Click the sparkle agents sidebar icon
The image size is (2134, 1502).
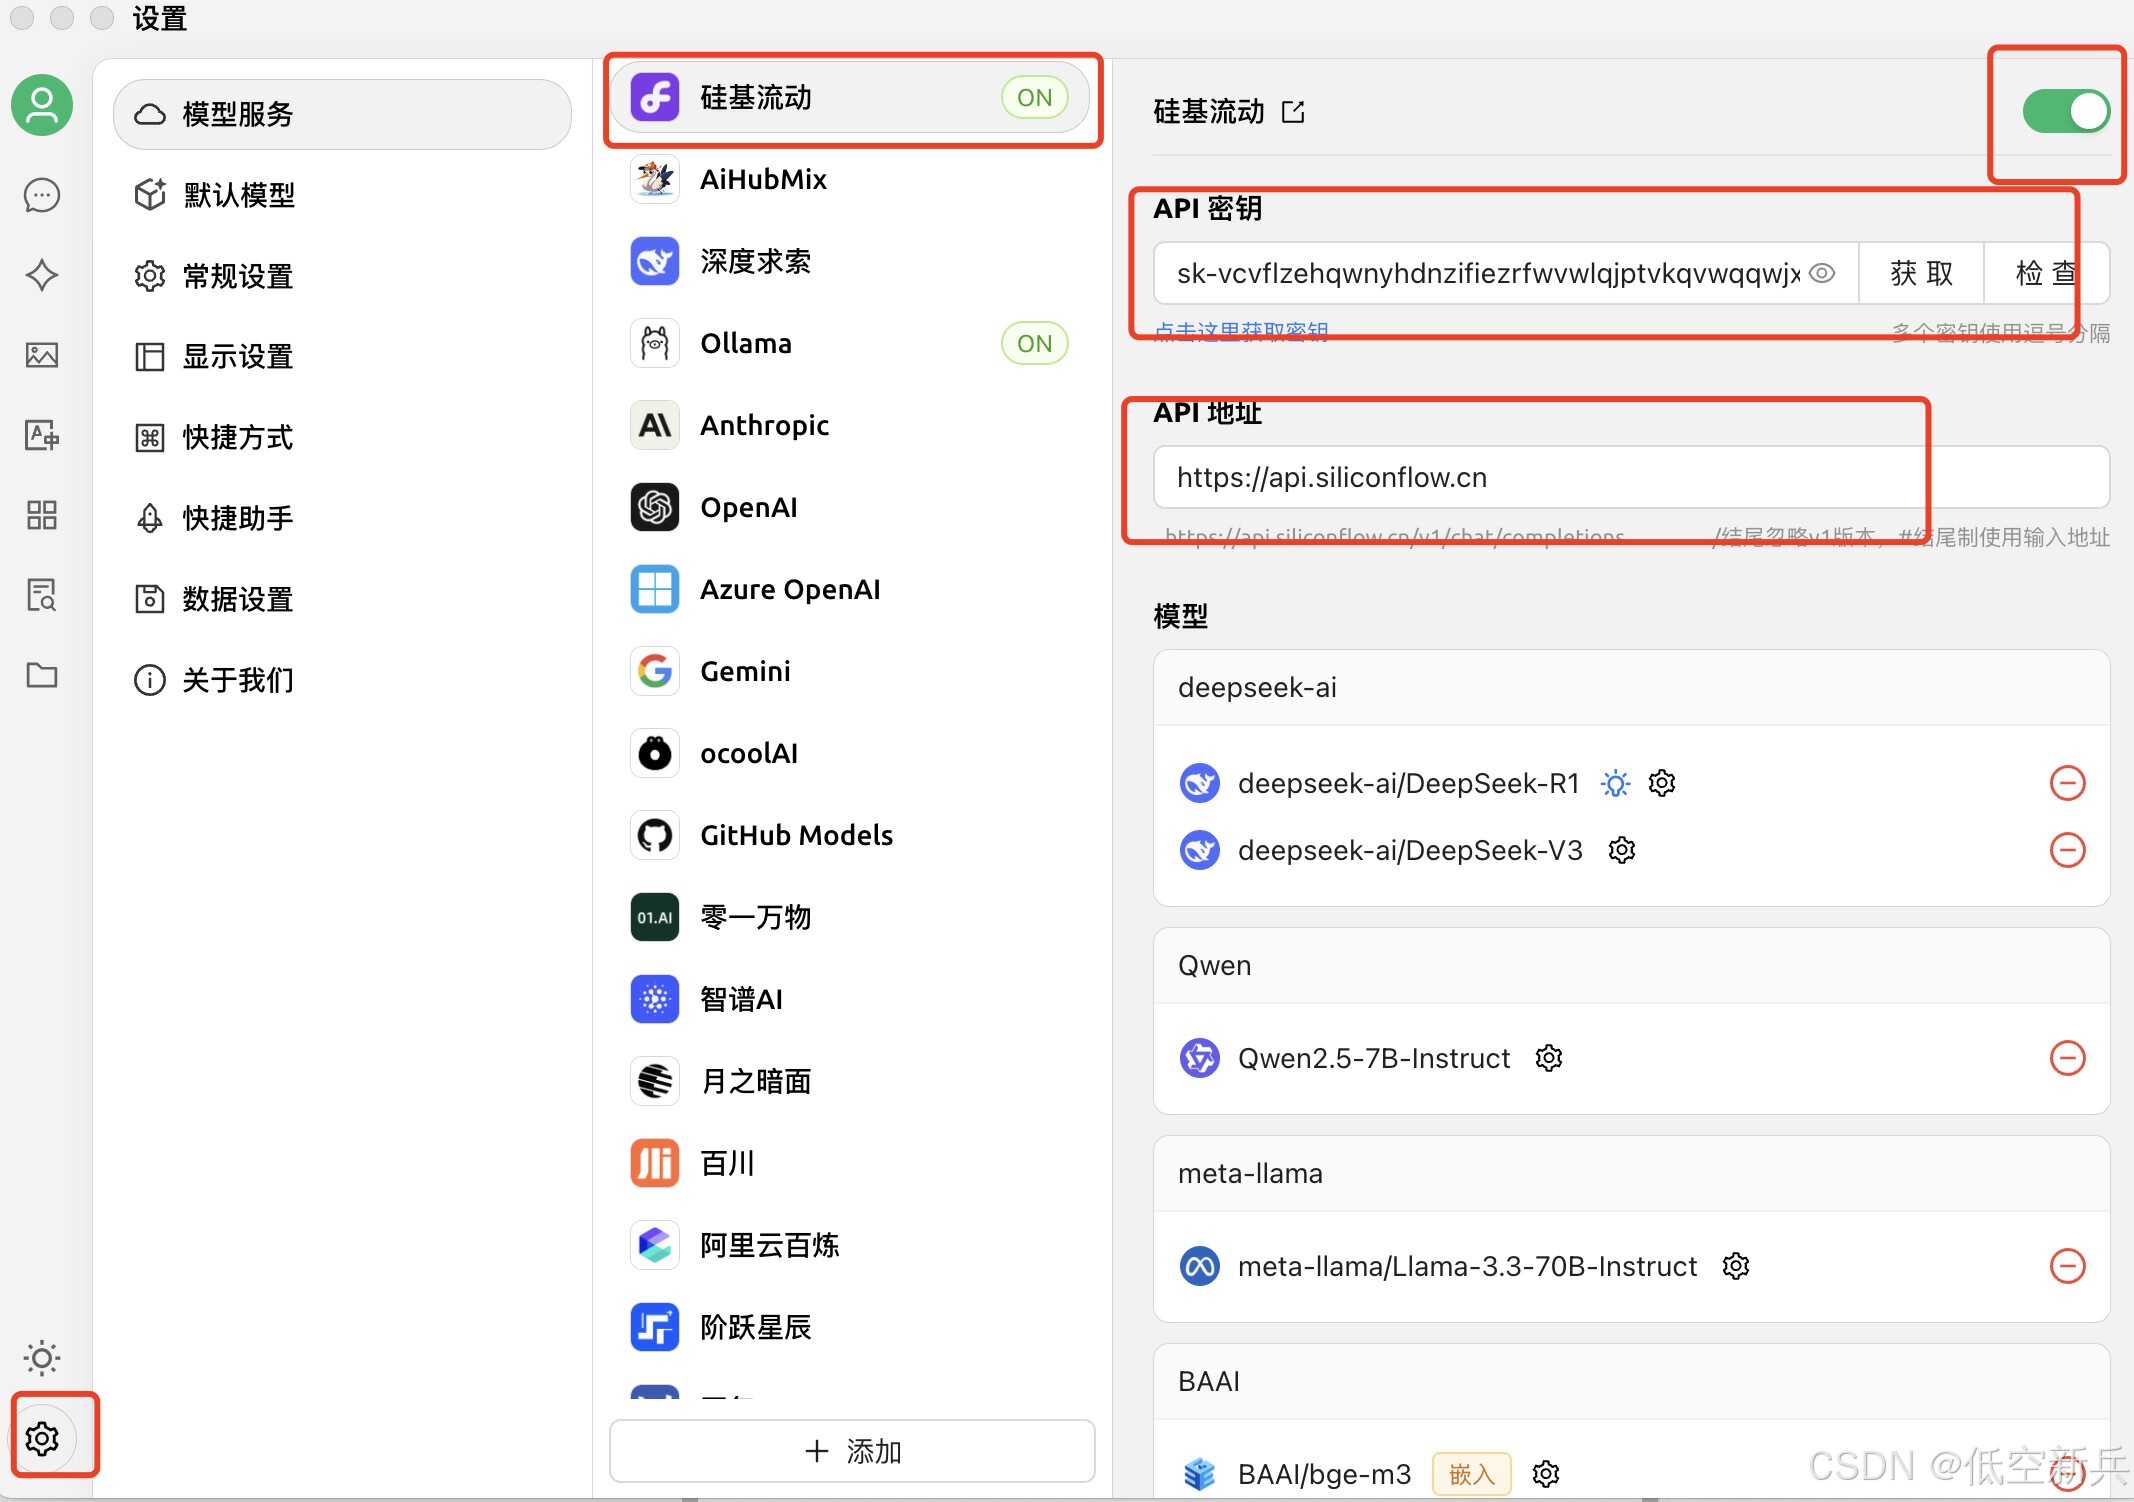[x=41, y=275]
